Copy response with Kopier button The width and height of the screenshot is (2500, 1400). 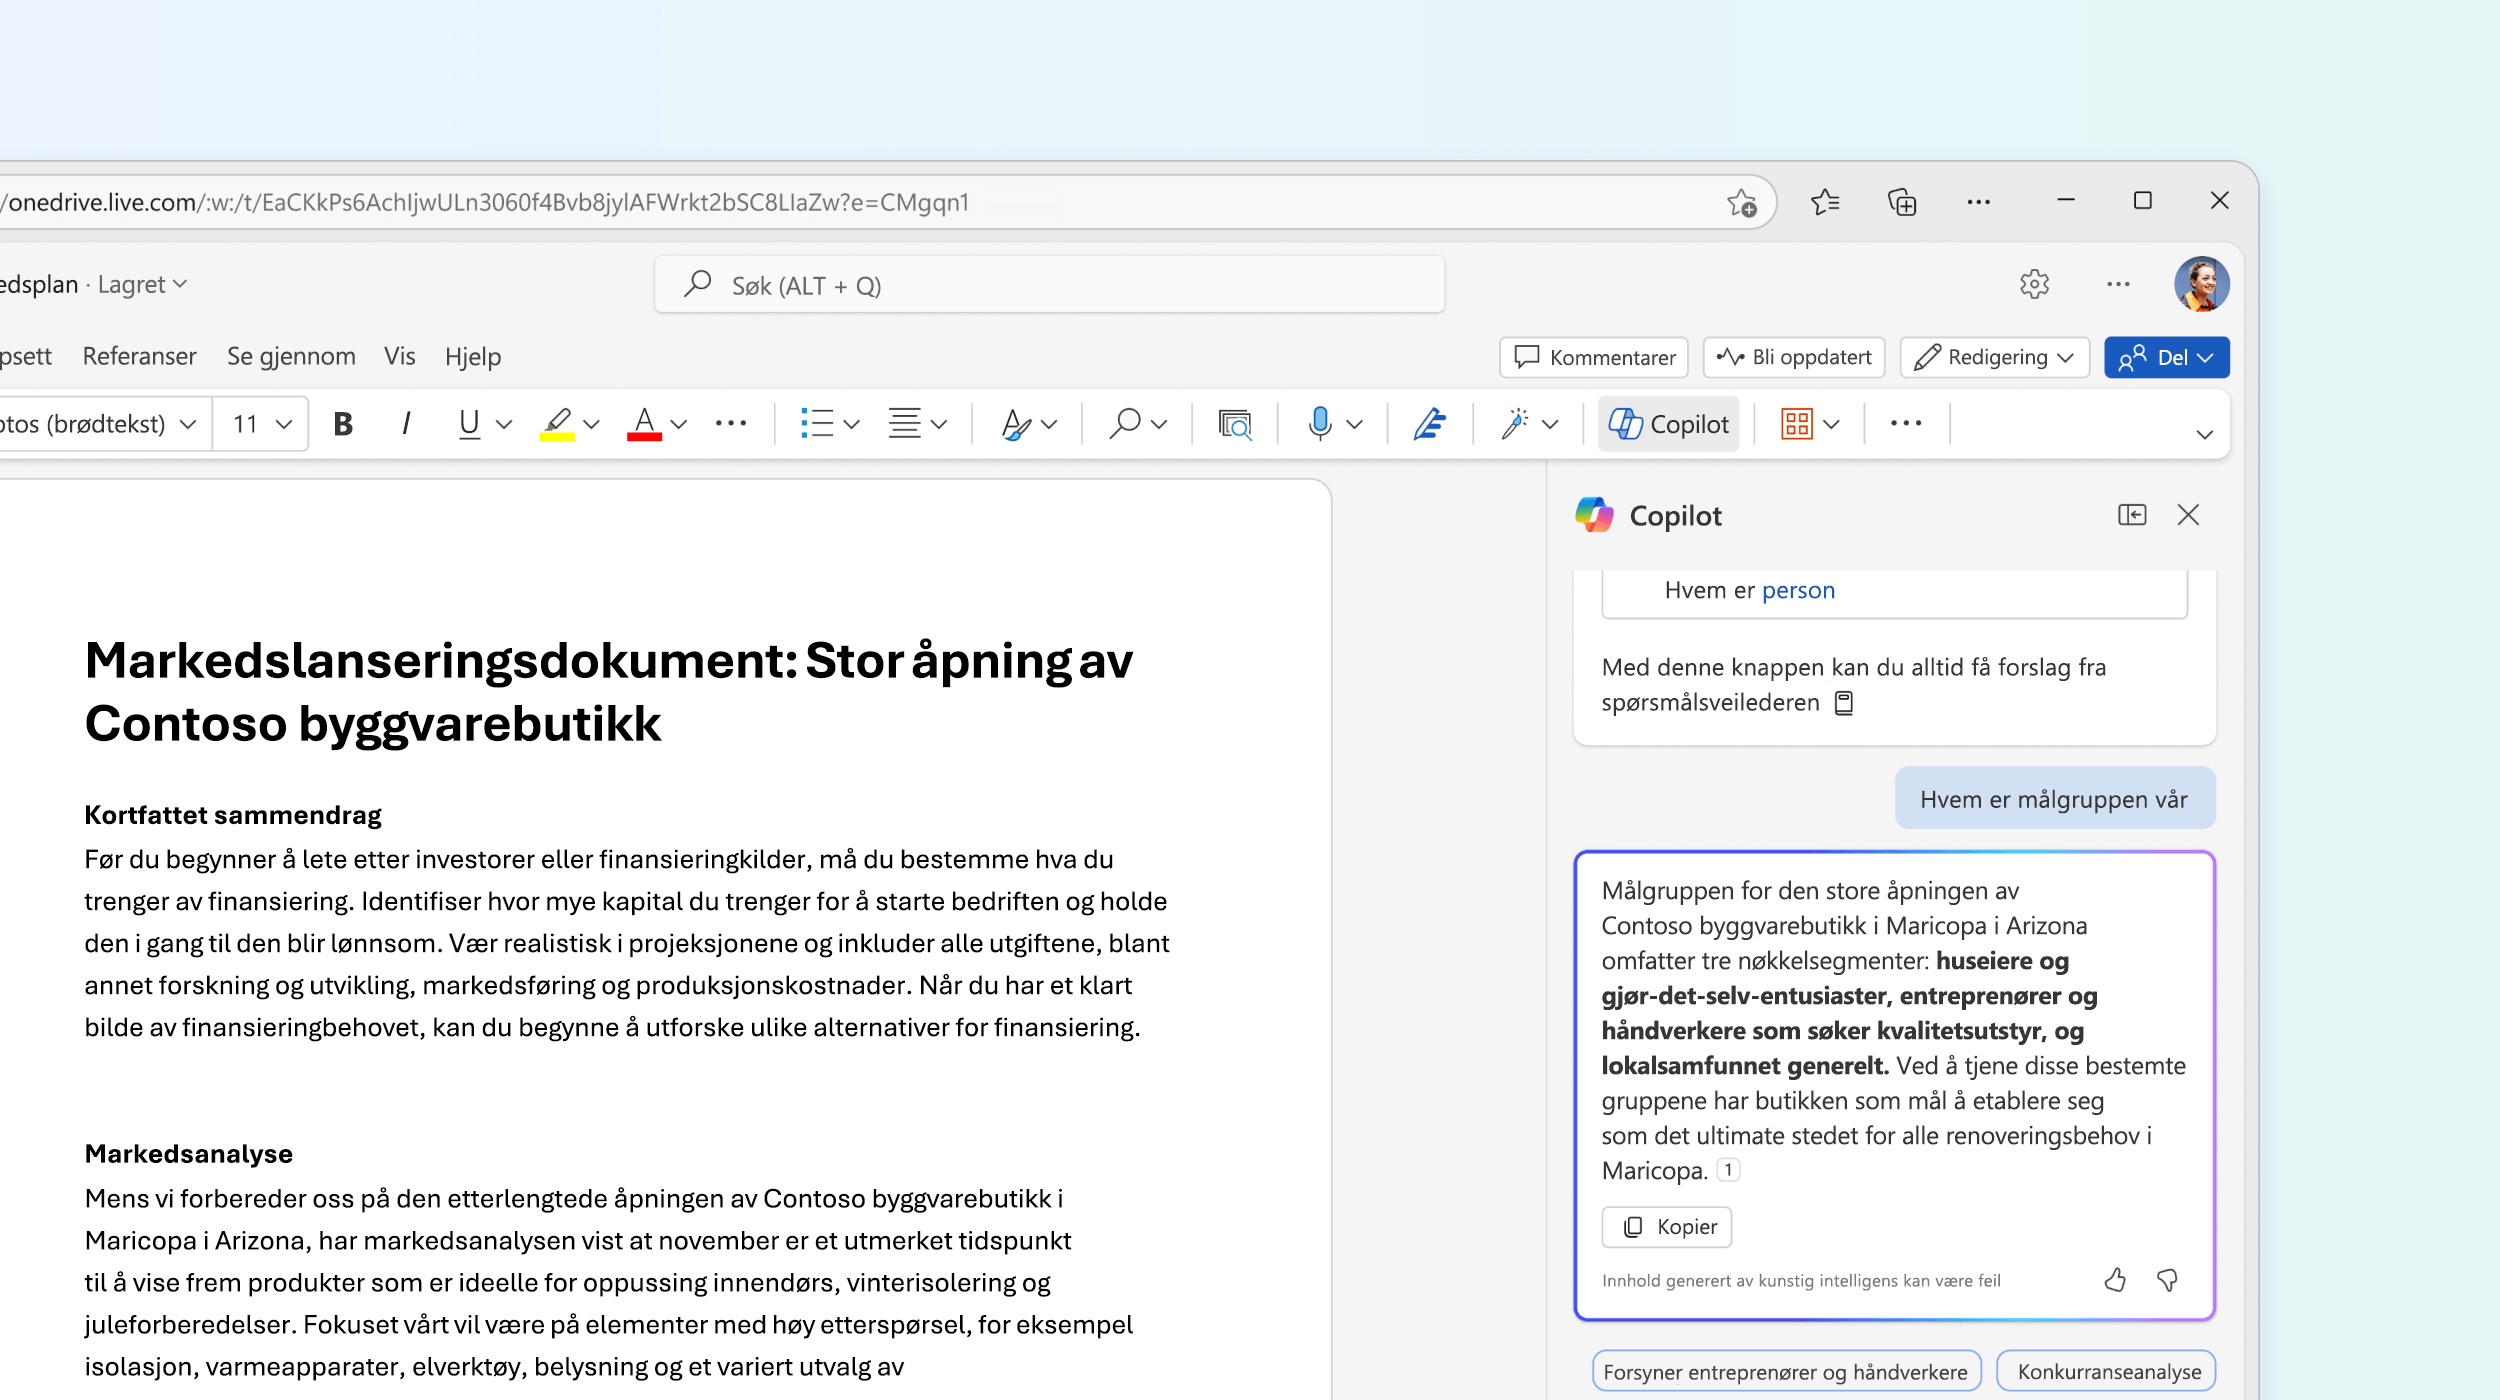tap(1667, 1227)
